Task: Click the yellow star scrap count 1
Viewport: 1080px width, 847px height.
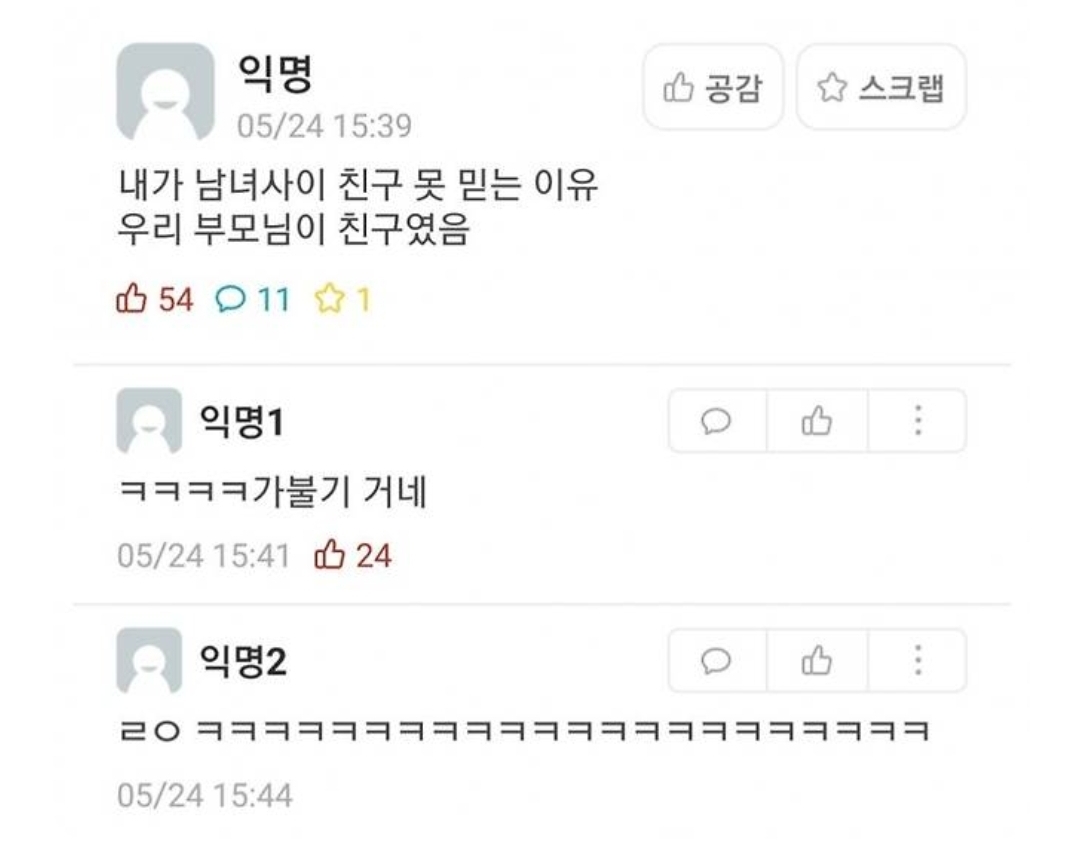Action: [343, 300]
